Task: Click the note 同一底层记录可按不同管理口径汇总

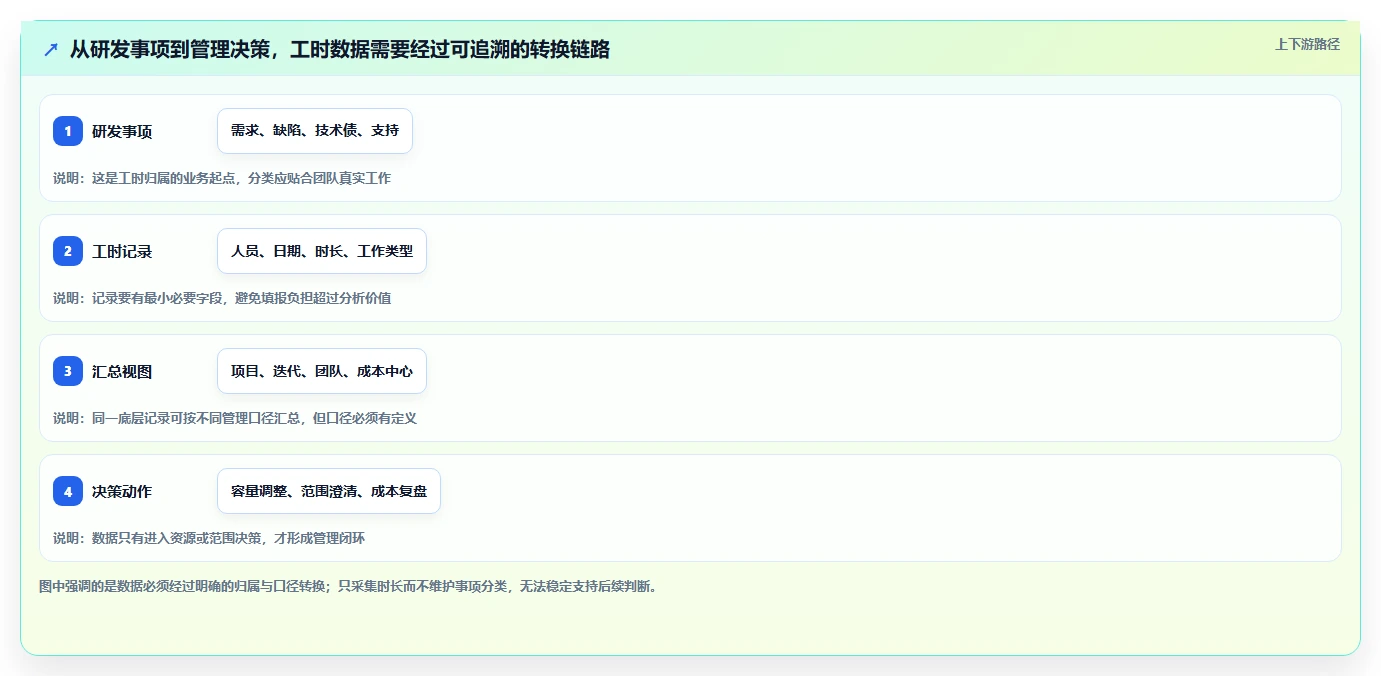Action: tap(235, 418)
